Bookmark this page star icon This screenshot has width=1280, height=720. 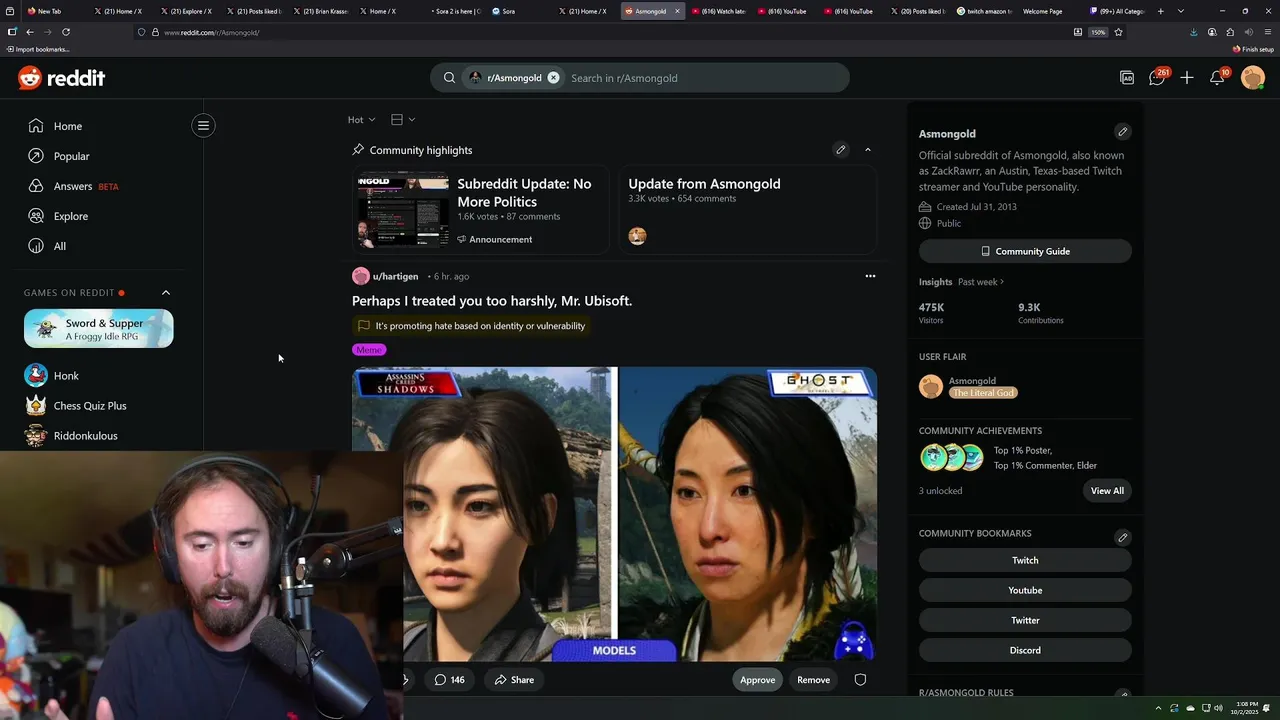click(x=1118, y=32)
